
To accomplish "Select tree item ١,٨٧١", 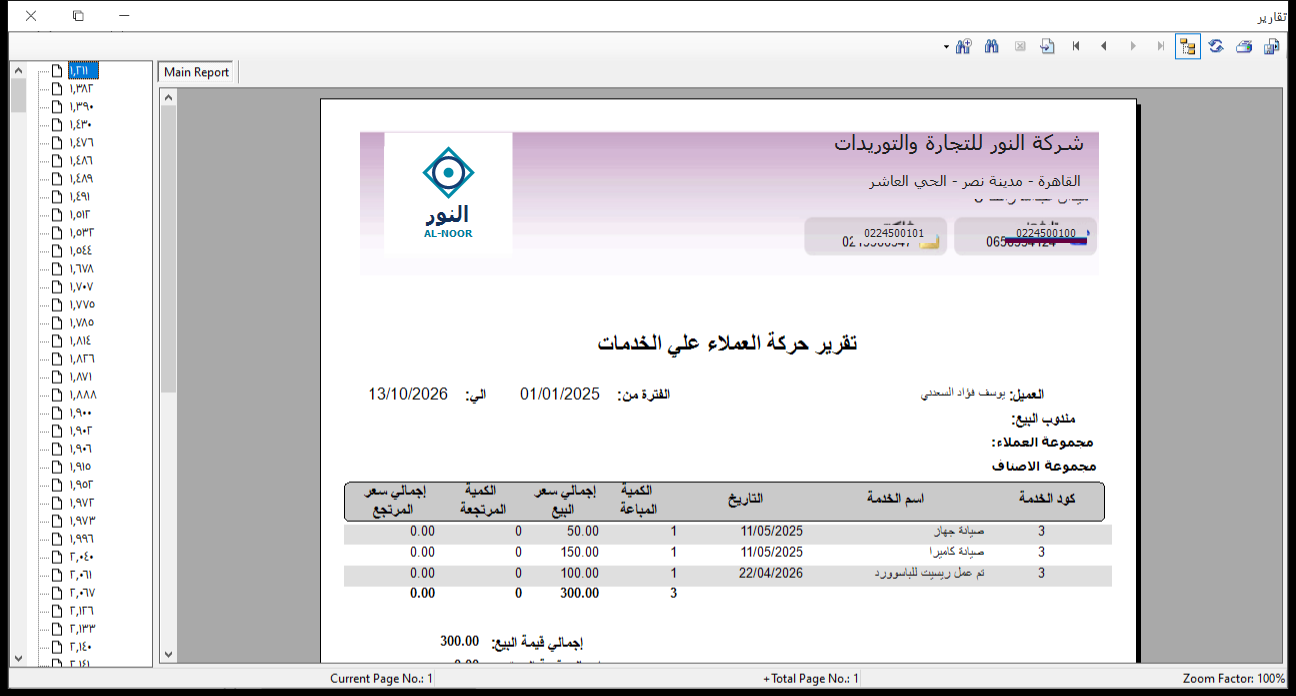I will click(x=81, y=376).
